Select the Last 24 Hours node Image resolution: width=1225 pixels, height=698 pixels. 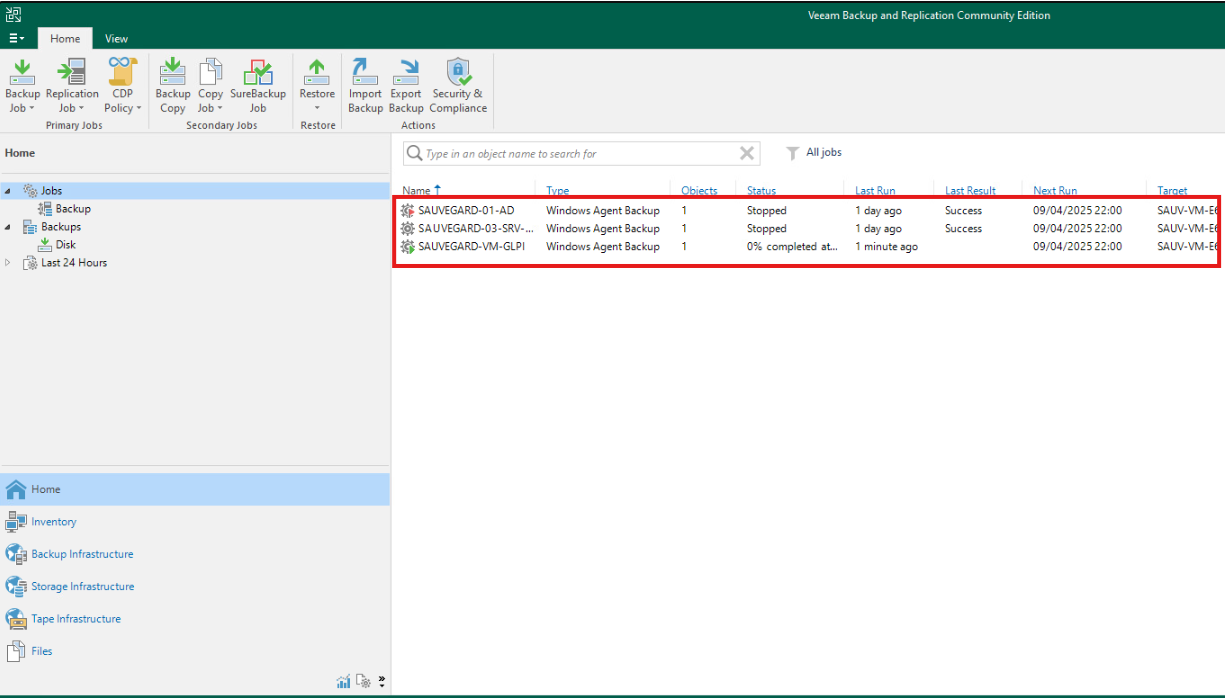[74, 263]
